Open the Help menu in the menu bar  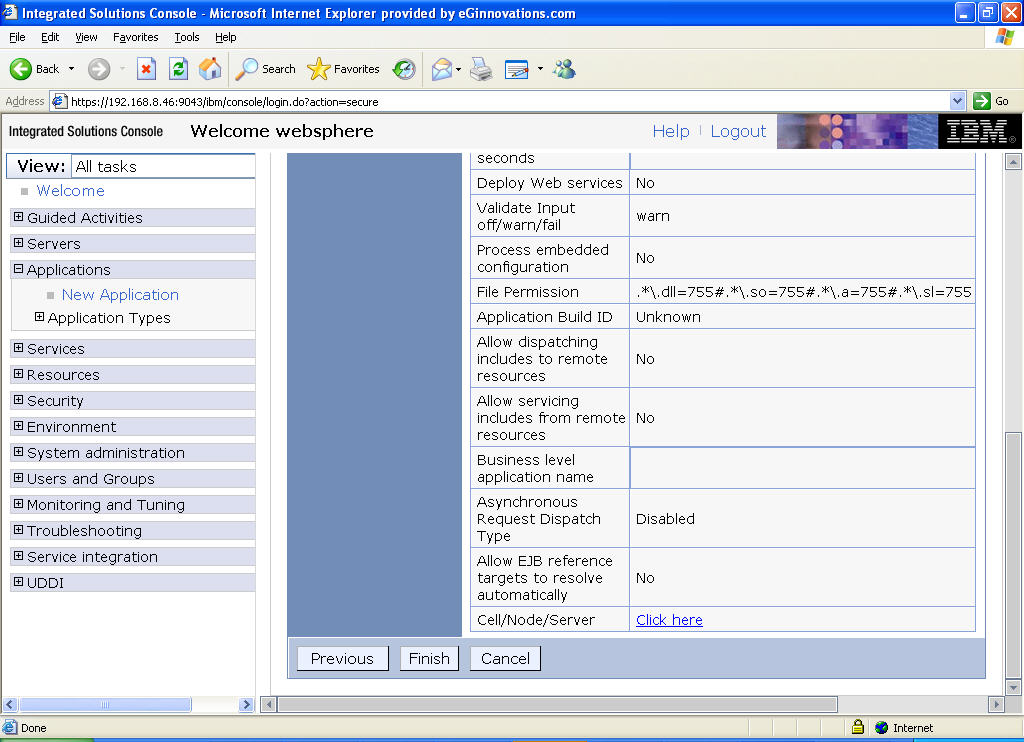coord(225,37)
